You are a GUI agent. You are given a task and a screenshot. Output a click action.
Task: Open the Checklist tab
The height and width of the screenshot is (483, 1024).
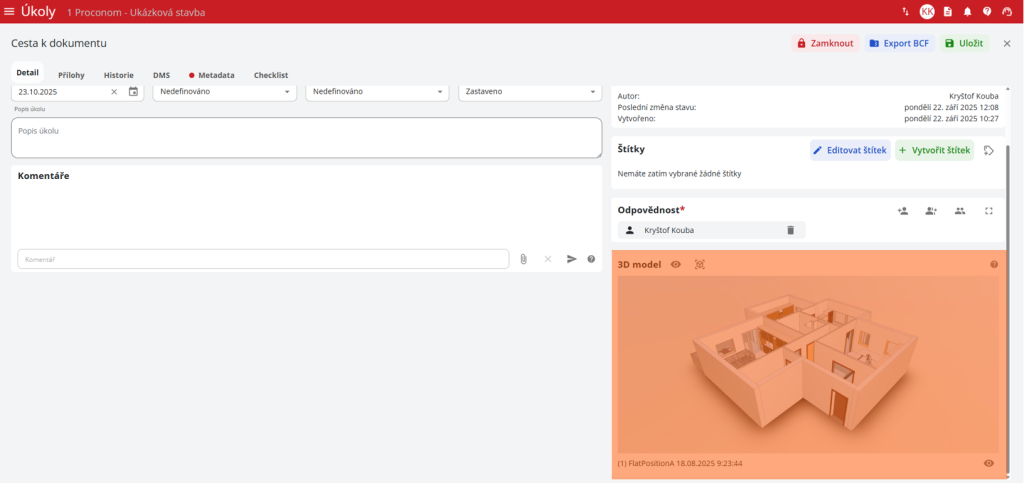[x=270, y=75]
